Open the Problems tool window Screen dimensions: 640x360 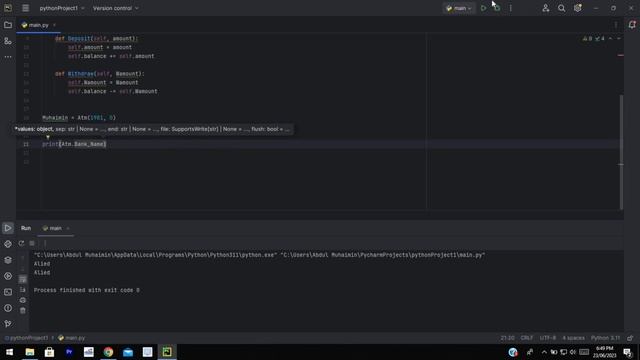coord(8,308)
